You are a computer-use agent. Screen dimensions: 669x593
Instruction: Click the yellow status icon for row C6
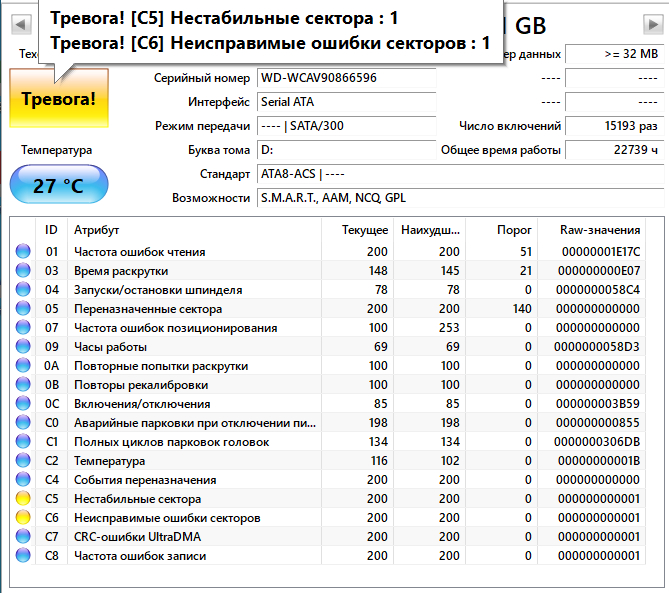pyautogui.click(x=23, y=518)
